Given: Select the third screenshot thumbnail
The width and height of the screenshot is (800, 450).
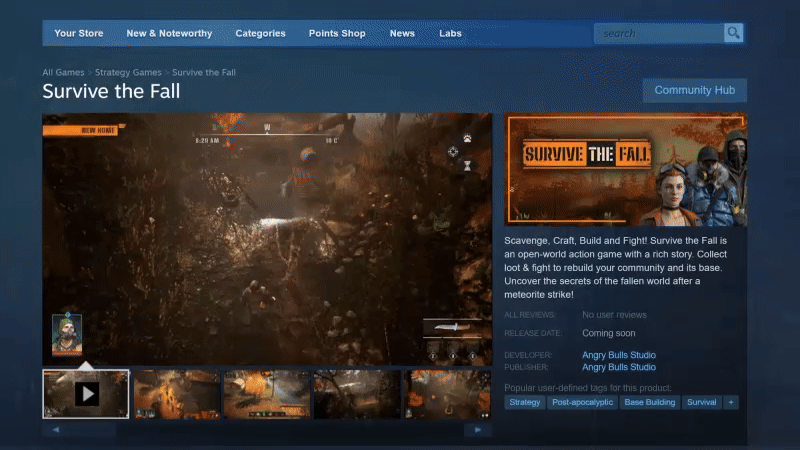Looking at the screenshot, I should (x=266, y=394).
